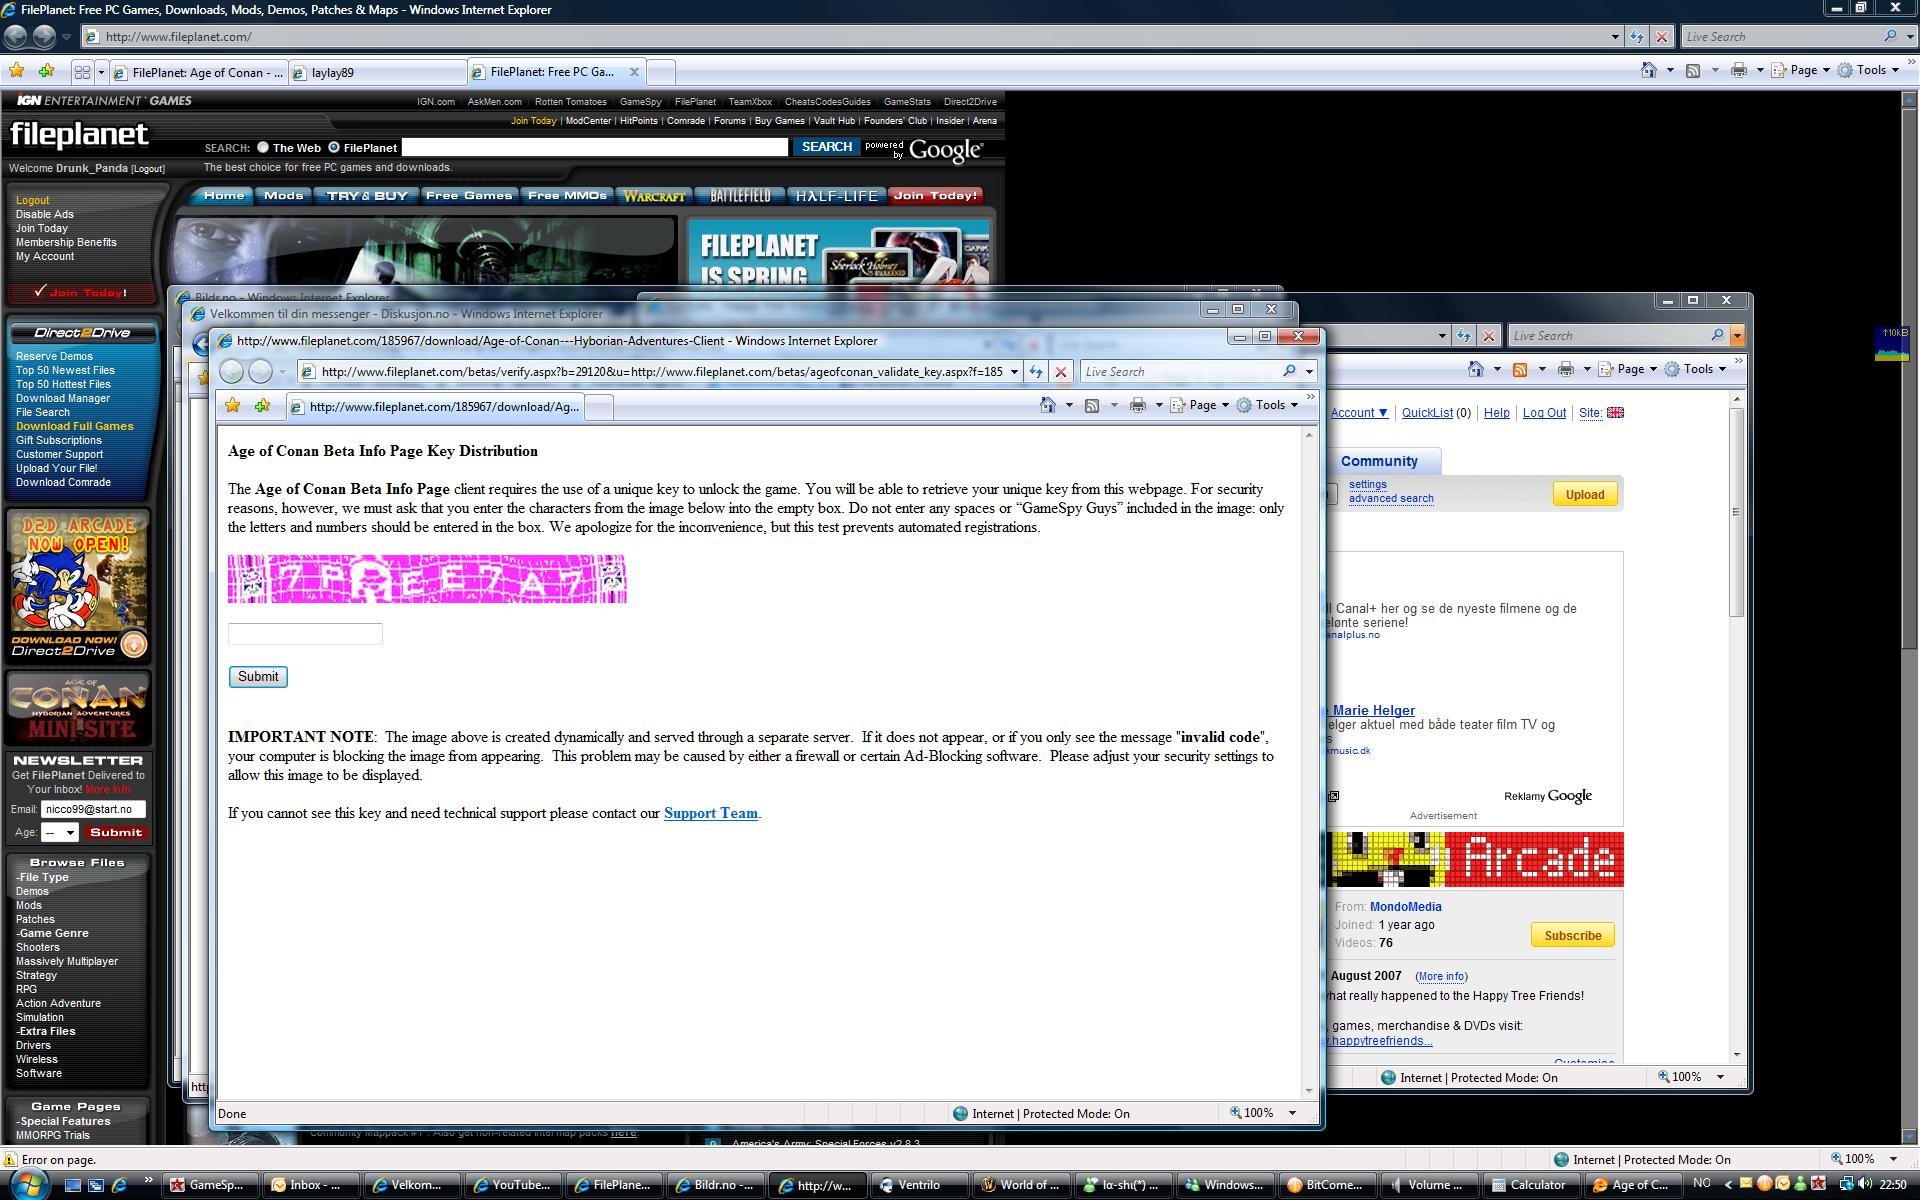
Task: Open zoom level dropdown in front popup status bar
Action: pos(1292,1113)
